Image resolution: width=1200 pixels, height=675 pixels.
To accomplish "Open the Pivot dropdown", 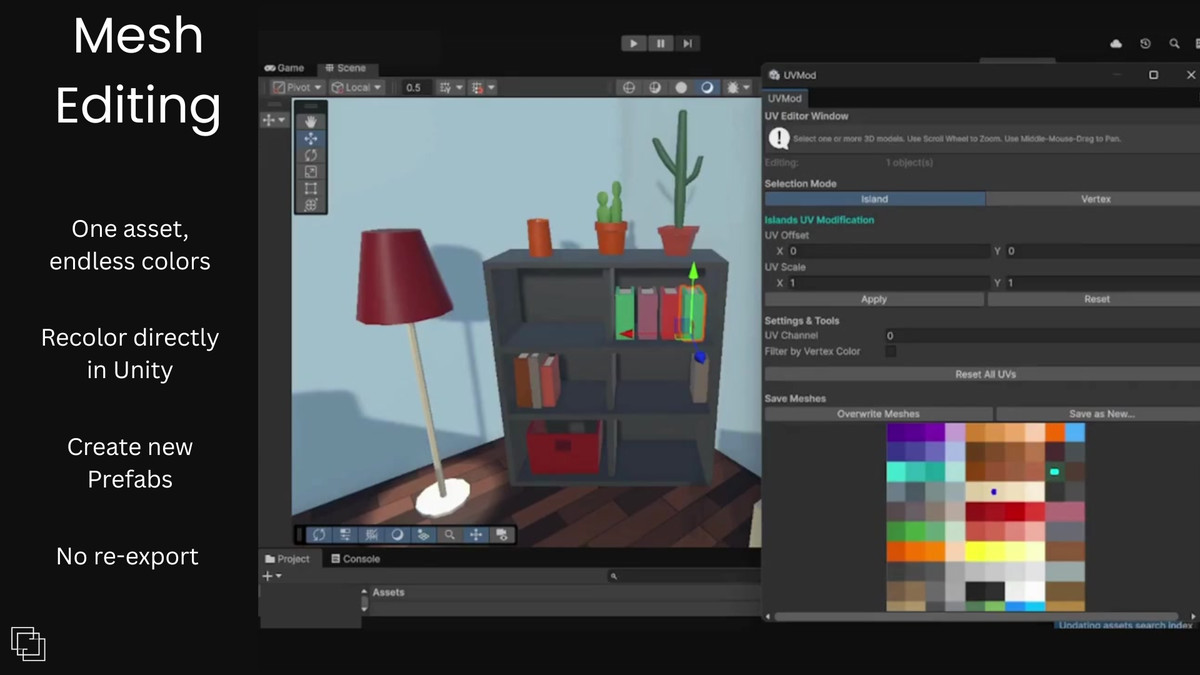I will click(x=302, y=87).
